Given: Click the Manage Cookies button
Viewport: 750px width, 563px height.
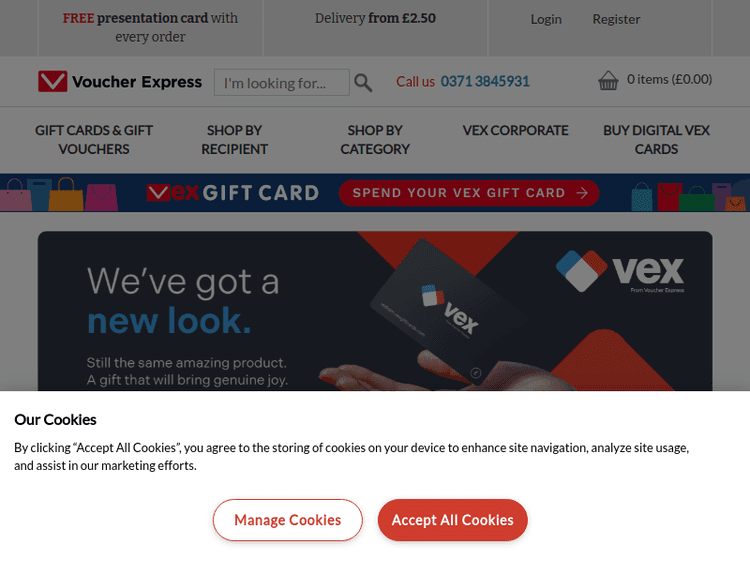Looking at the screenshot, I should pyautogui.click(x=287, y=520).
